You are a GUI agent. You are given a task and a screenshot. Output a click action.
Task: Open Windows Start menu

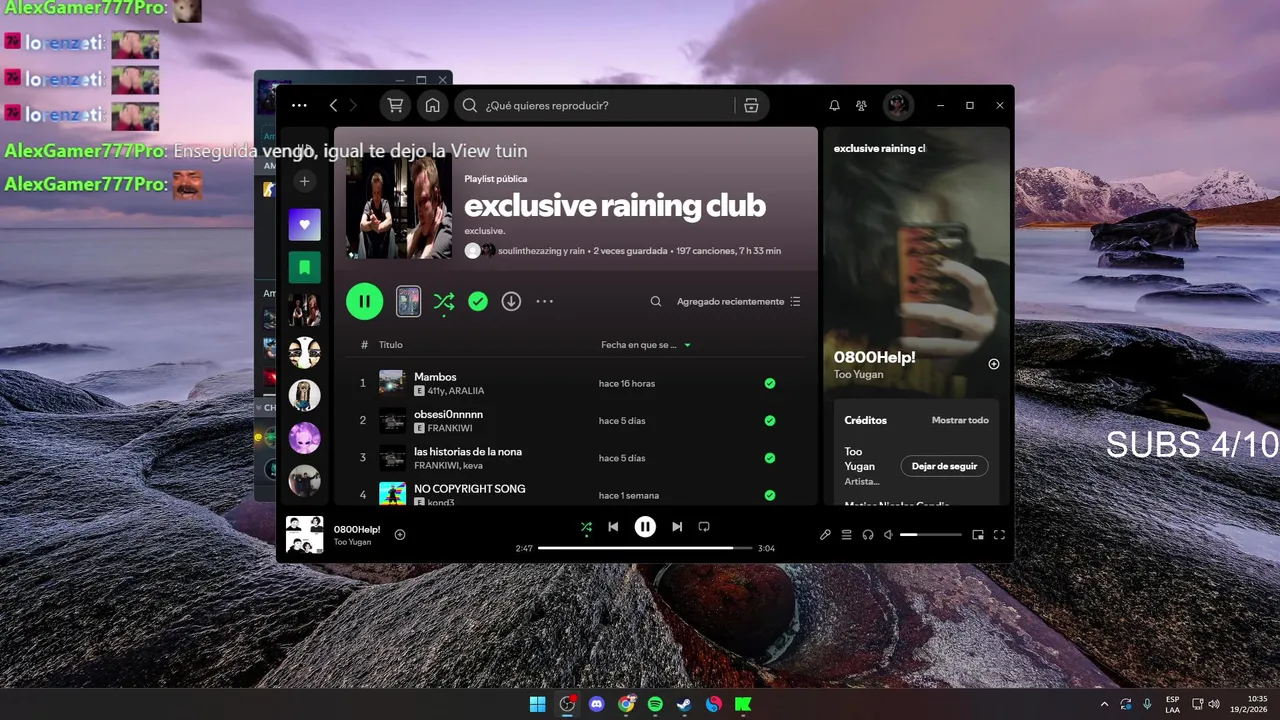538,704
